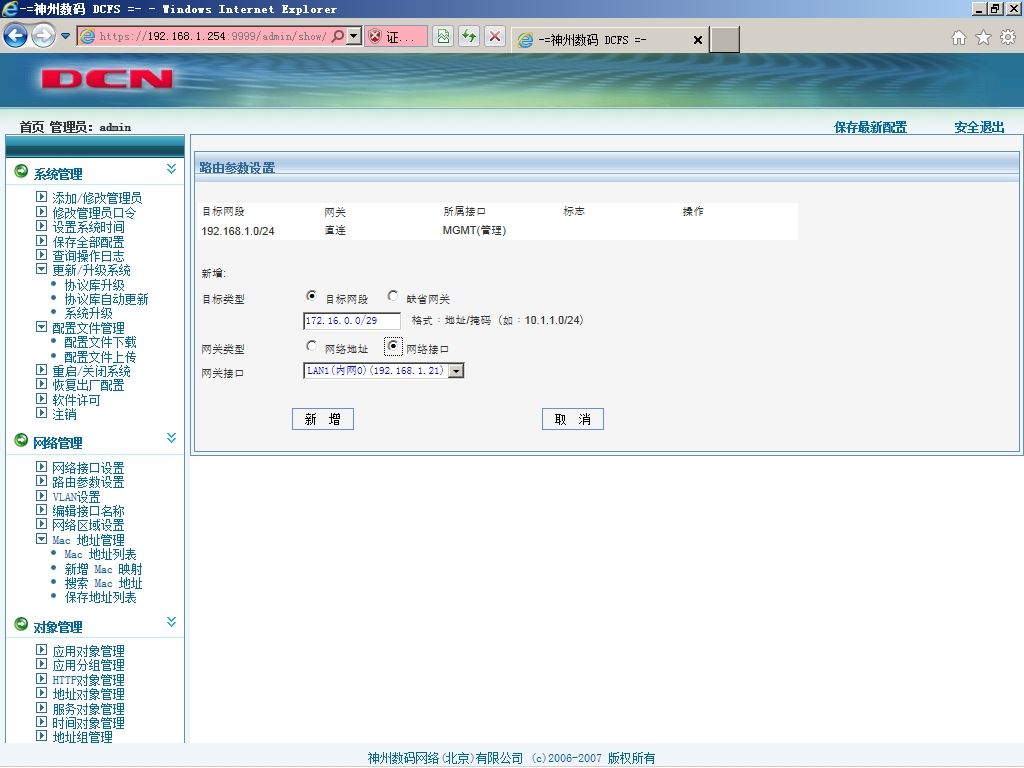Viewport: 1024px width, 768px height.
Task: Select the 网络地址 radio button
Action: (312, 346)
